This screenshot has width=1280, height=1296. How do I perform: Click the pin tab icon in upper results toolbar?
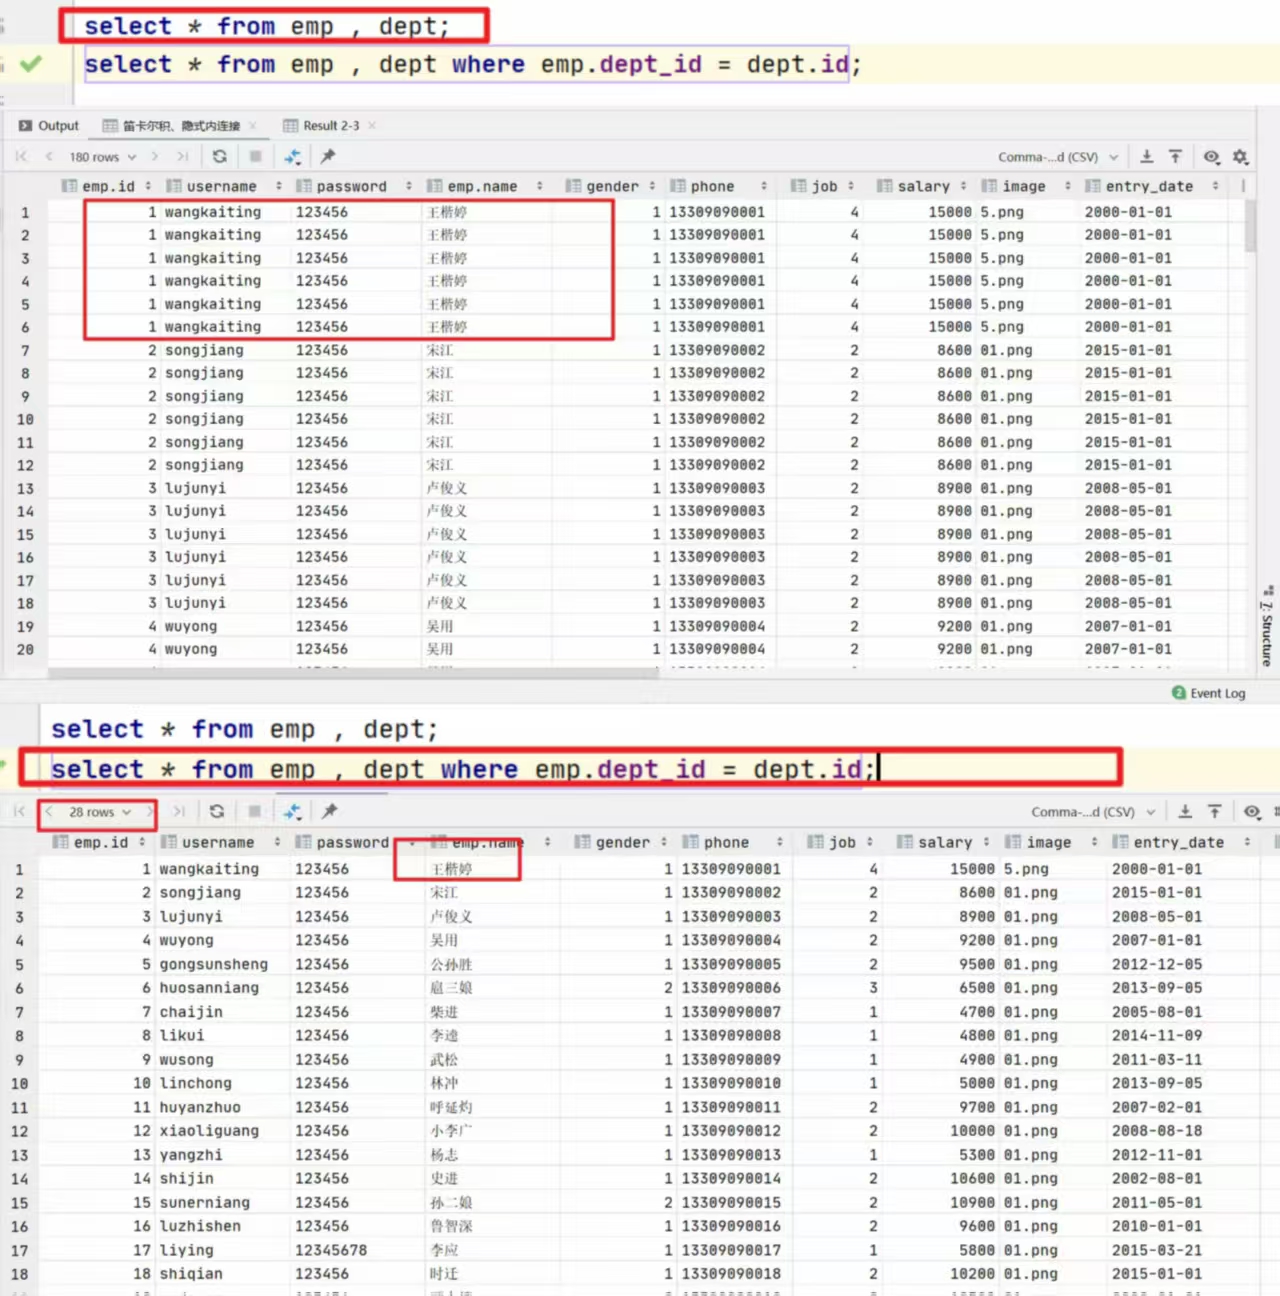(x=328, y=156)
